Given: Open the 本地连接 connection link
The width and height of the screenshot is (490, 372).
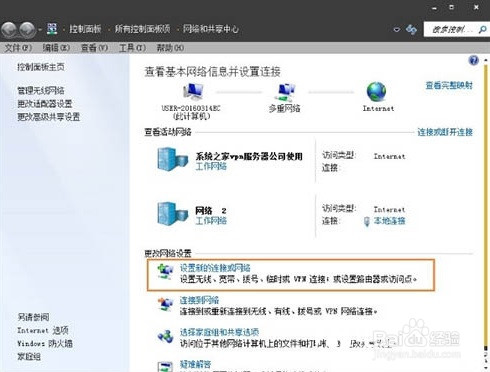Looking at the screenshot, I should click(x=389, y=221).
